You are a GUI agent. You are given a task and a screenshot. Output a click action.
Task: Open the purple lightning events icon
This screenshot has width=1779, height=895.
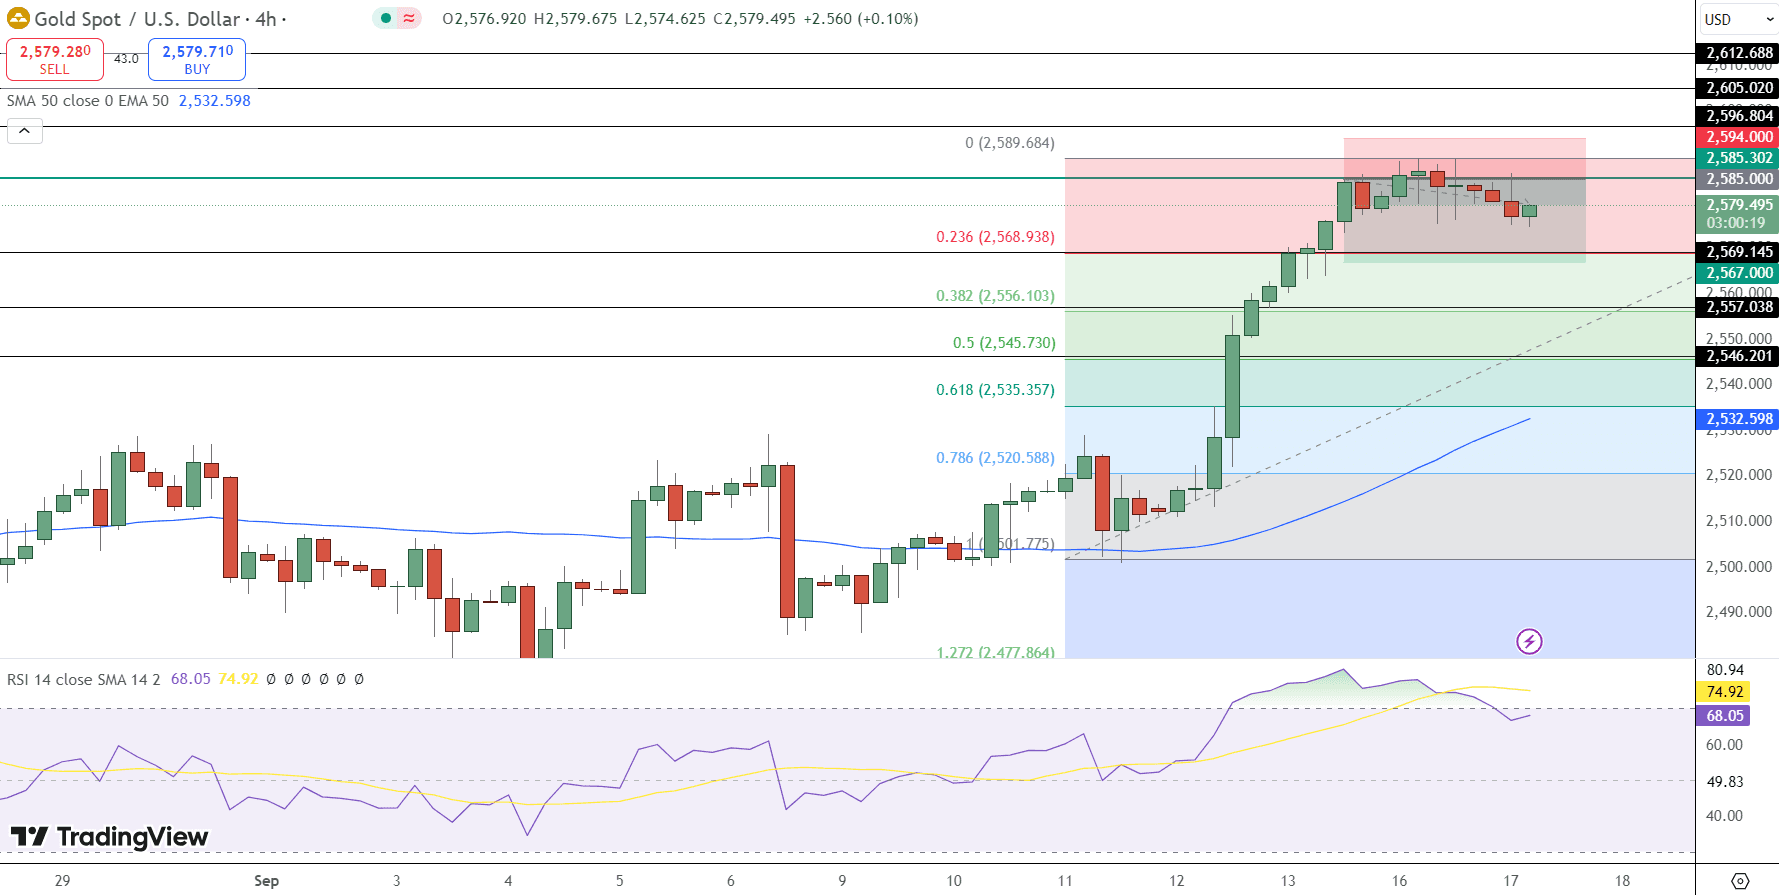coord(1529,641)
